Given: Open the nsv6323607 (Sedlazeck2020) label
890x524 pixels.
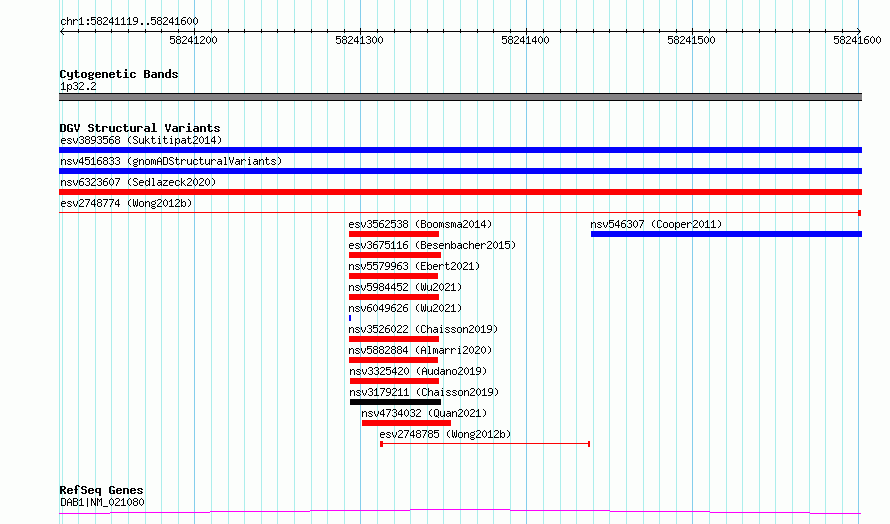Looking at the screenshot, I should click(138, 182).
